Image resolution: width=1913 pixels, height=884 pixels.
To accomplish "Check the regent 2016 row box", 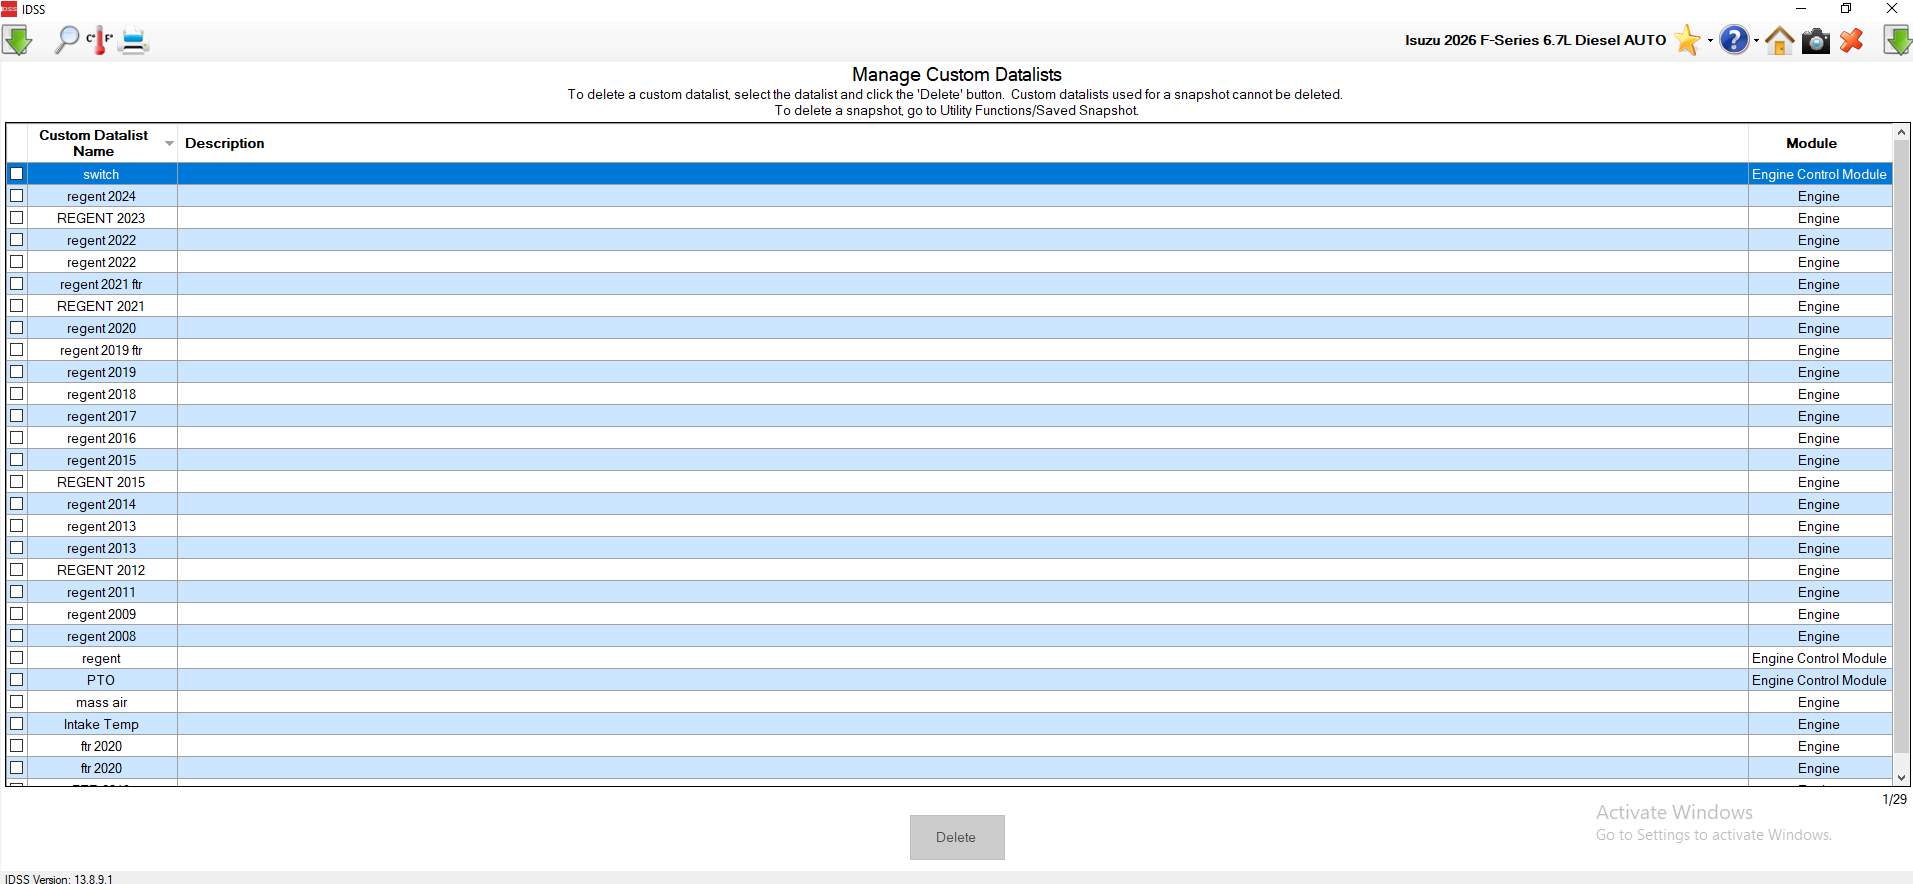I will [17, 438].
